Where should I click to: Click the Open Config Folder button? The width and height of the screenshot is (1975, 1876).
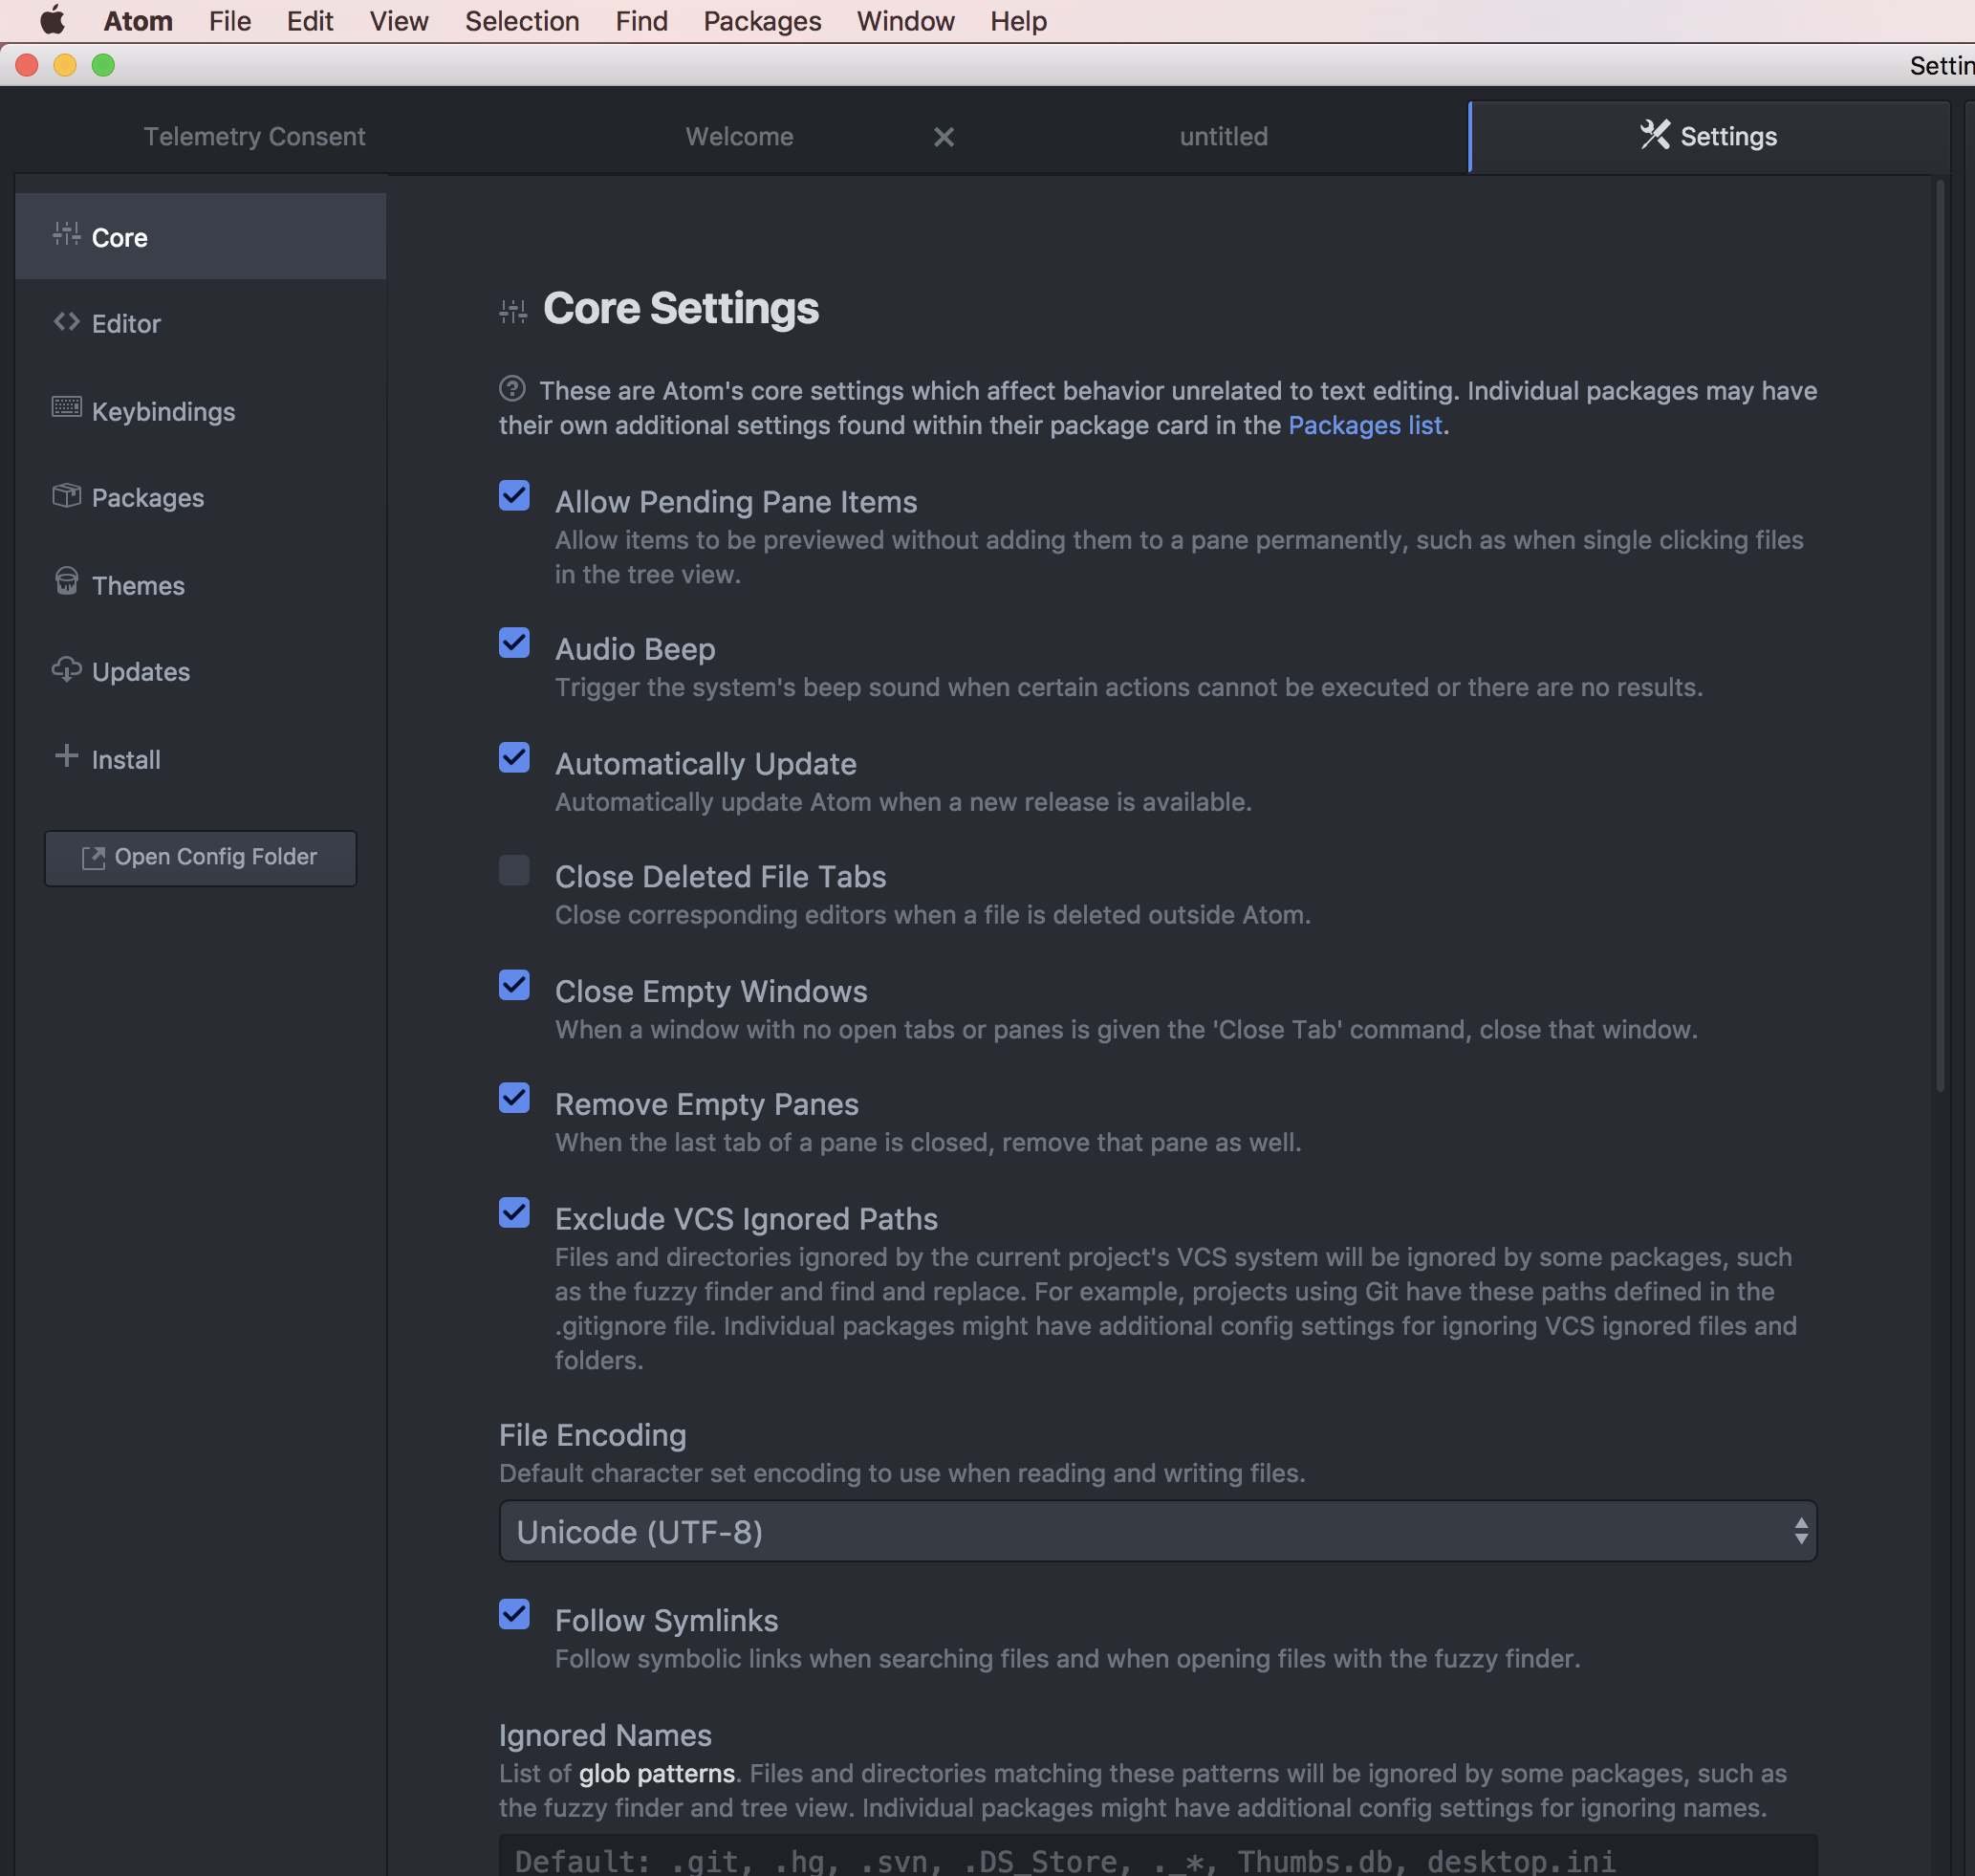click(x=201, y=858)
